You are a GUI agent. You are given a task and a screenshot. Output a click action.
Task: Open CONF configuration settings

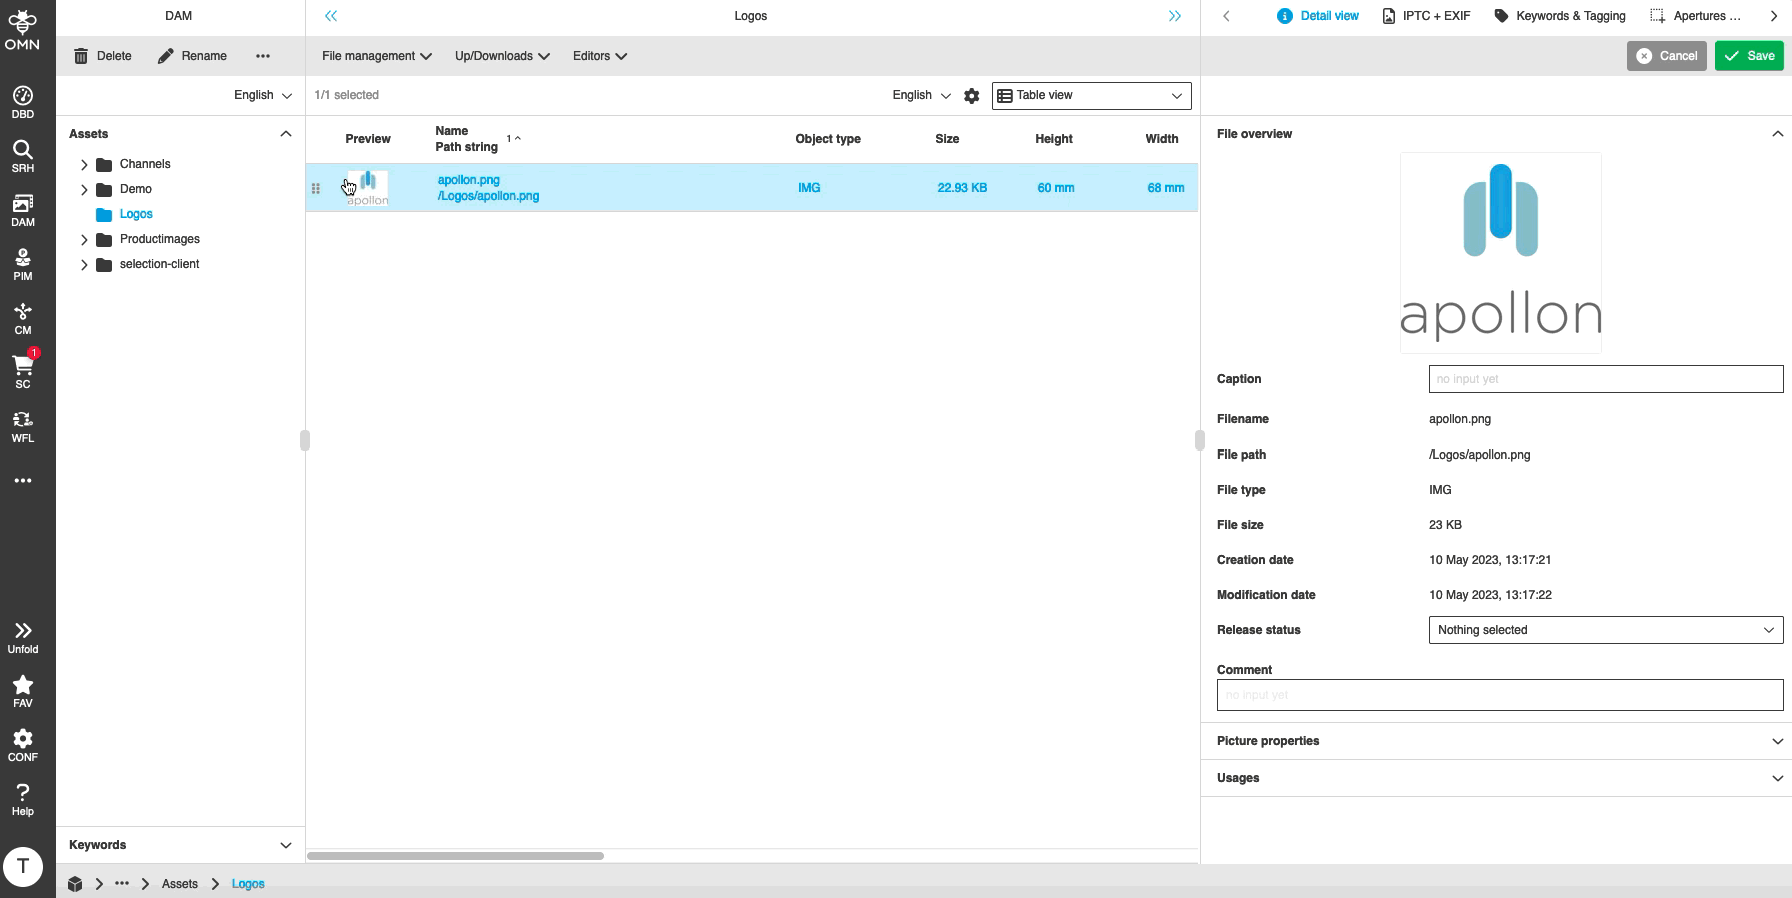(x=23, y=745)
